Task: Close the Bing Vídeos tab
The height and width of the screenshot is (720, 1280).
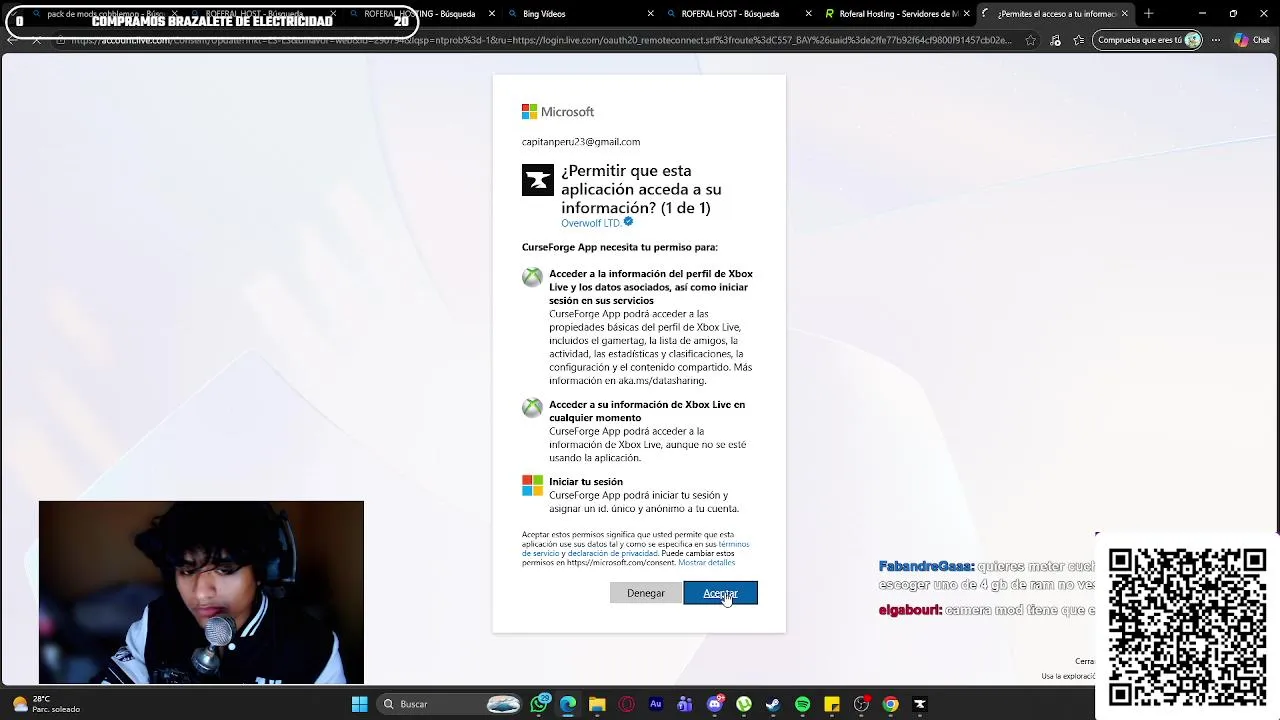Action: click(651, 14)
